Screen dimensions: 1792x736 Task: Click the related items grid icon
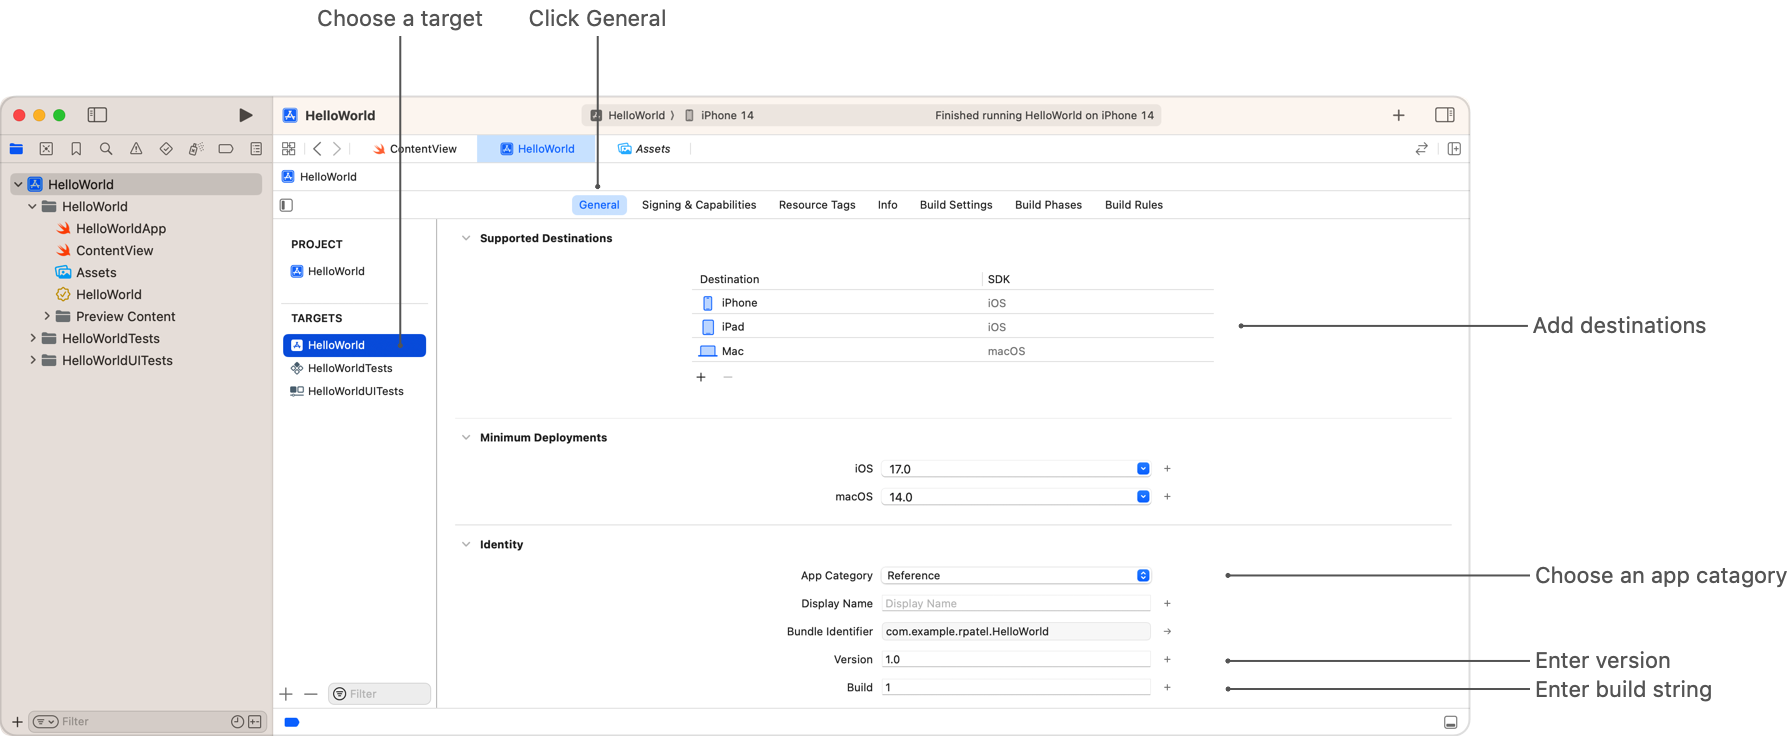click(289, 149)
